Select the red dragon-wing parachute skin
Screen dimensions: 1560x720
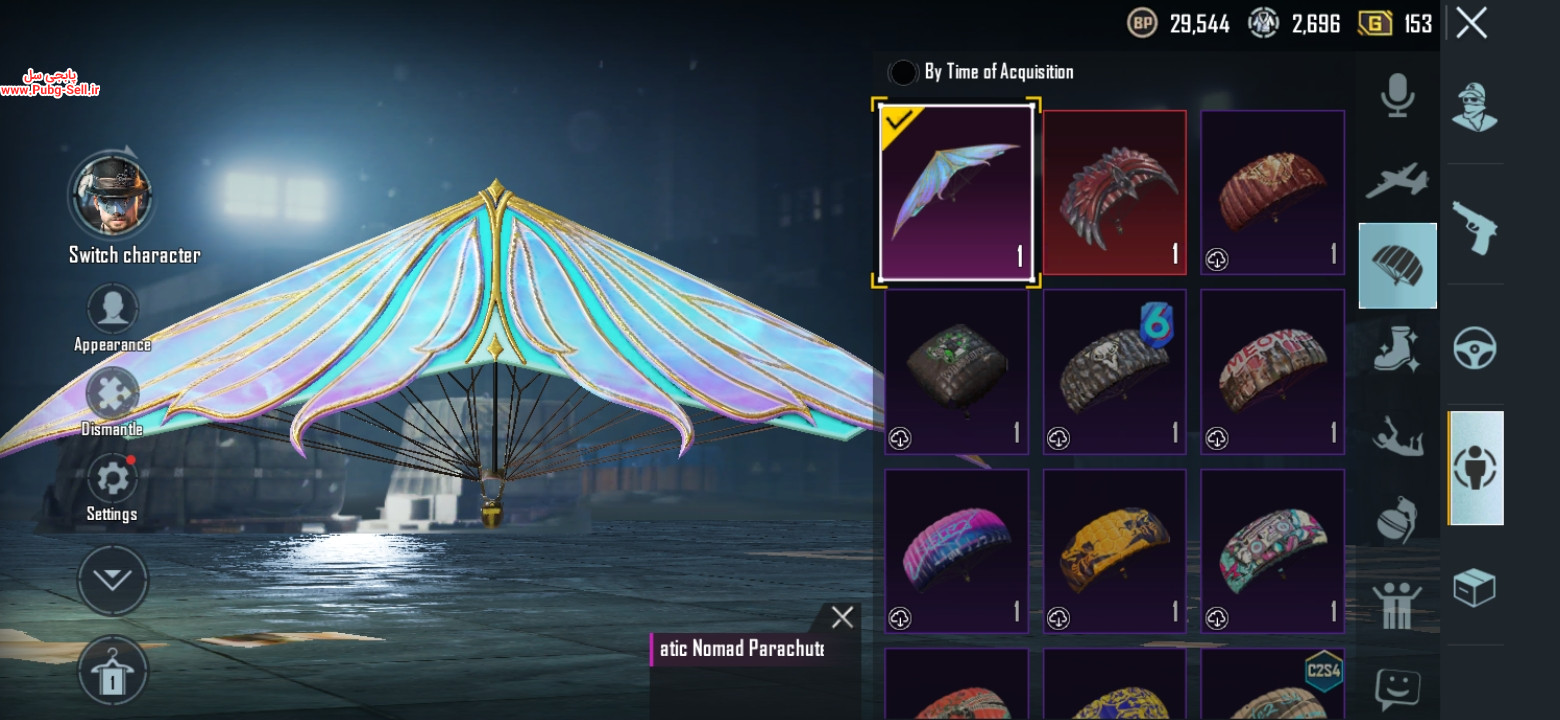1115,192
